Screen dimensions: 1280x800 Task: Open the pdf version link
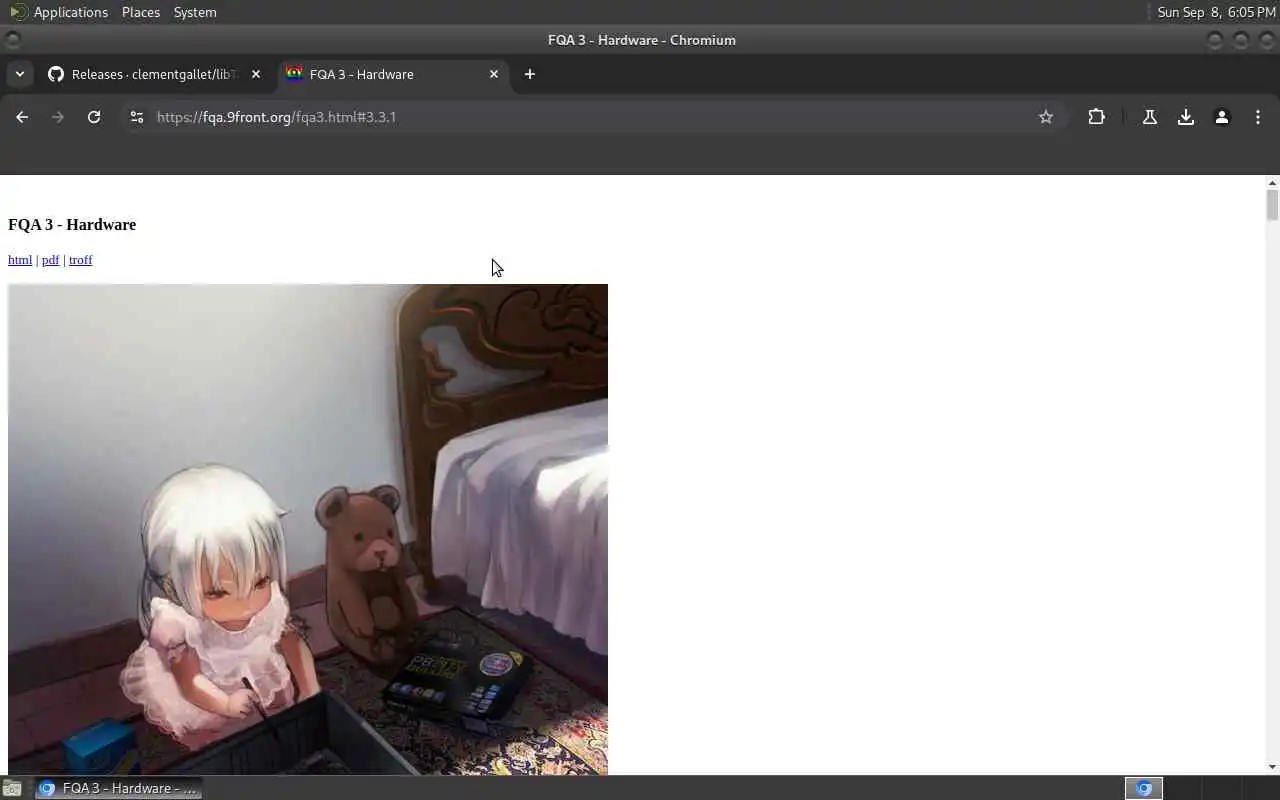point(51,260)
